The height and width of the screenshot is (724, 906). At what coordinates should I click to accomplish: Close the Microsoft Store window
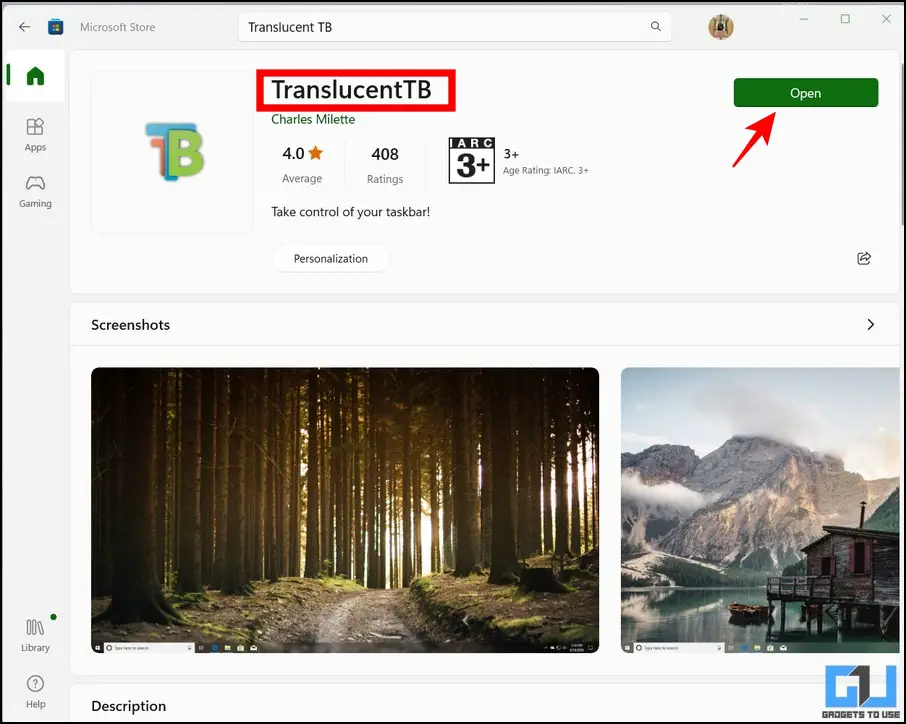pos(886,19)
